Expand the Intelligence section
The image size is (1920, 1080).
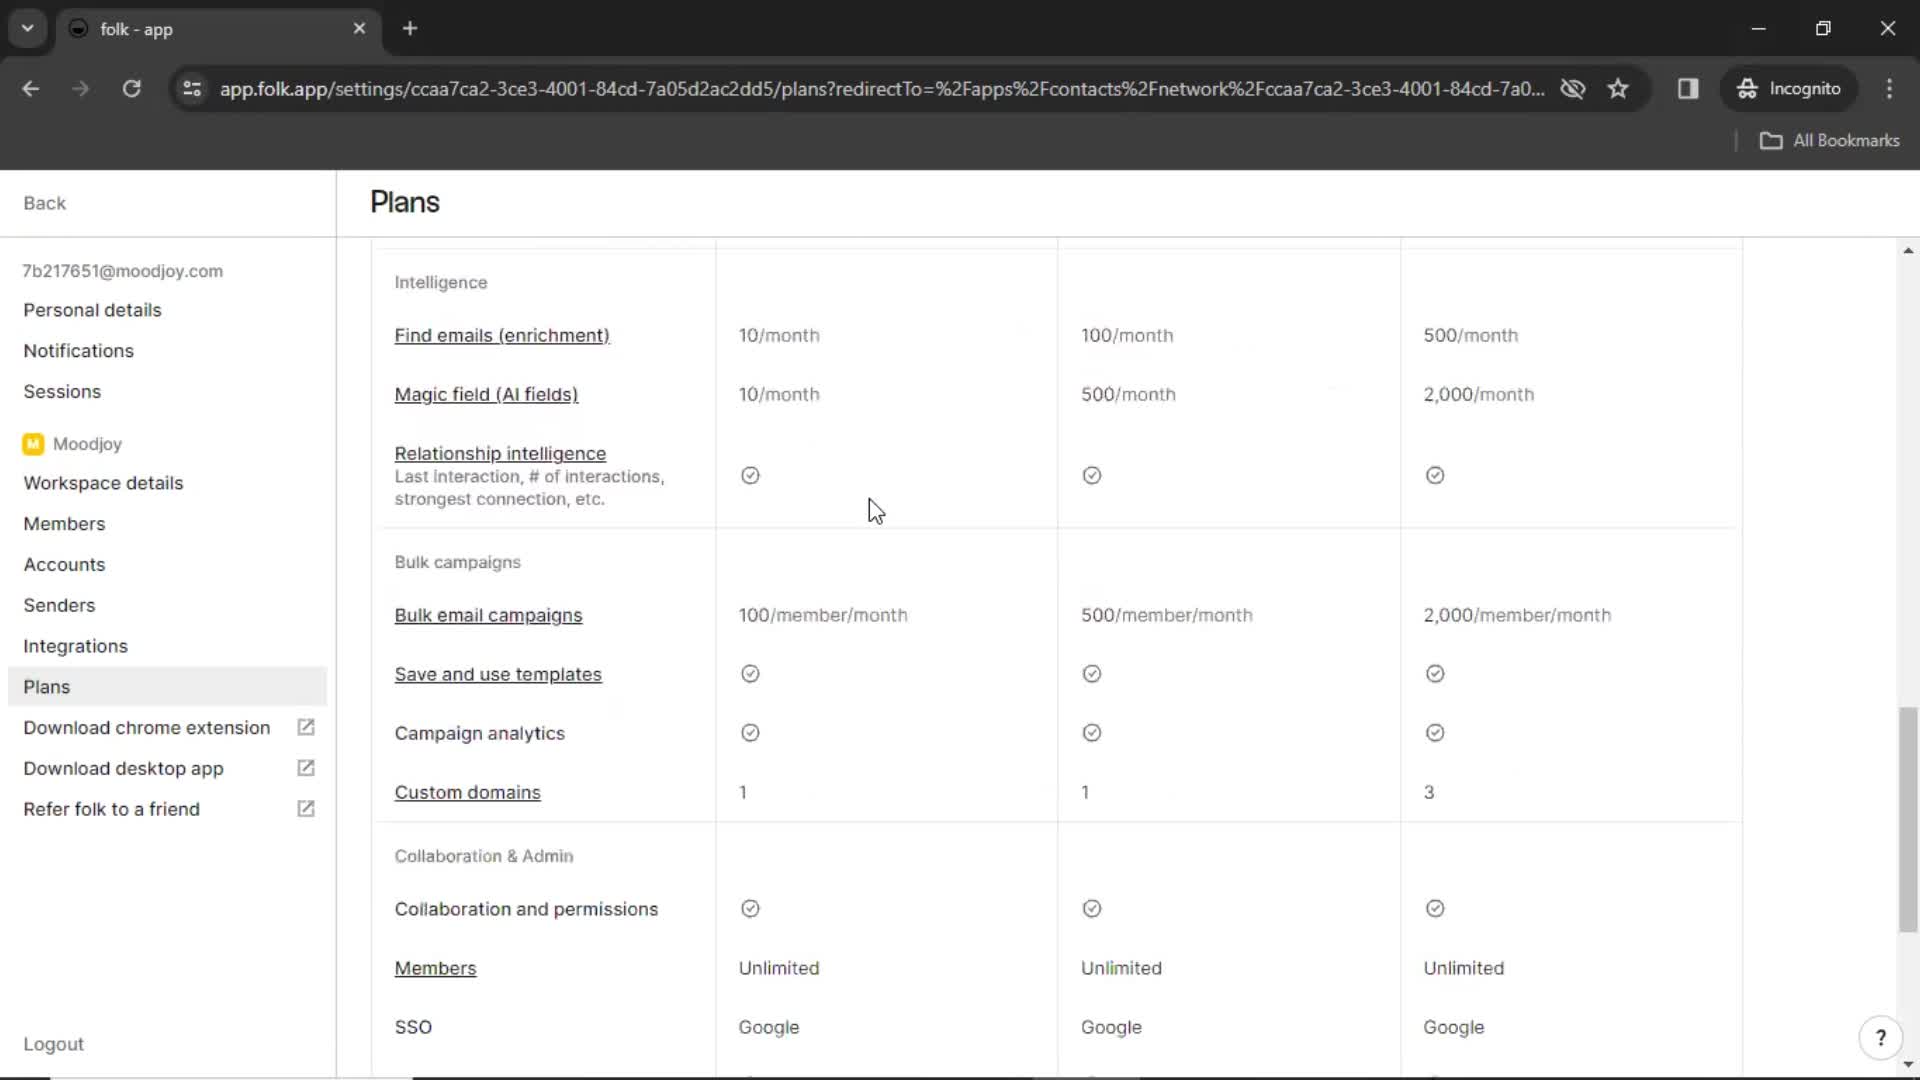point(440,281)
